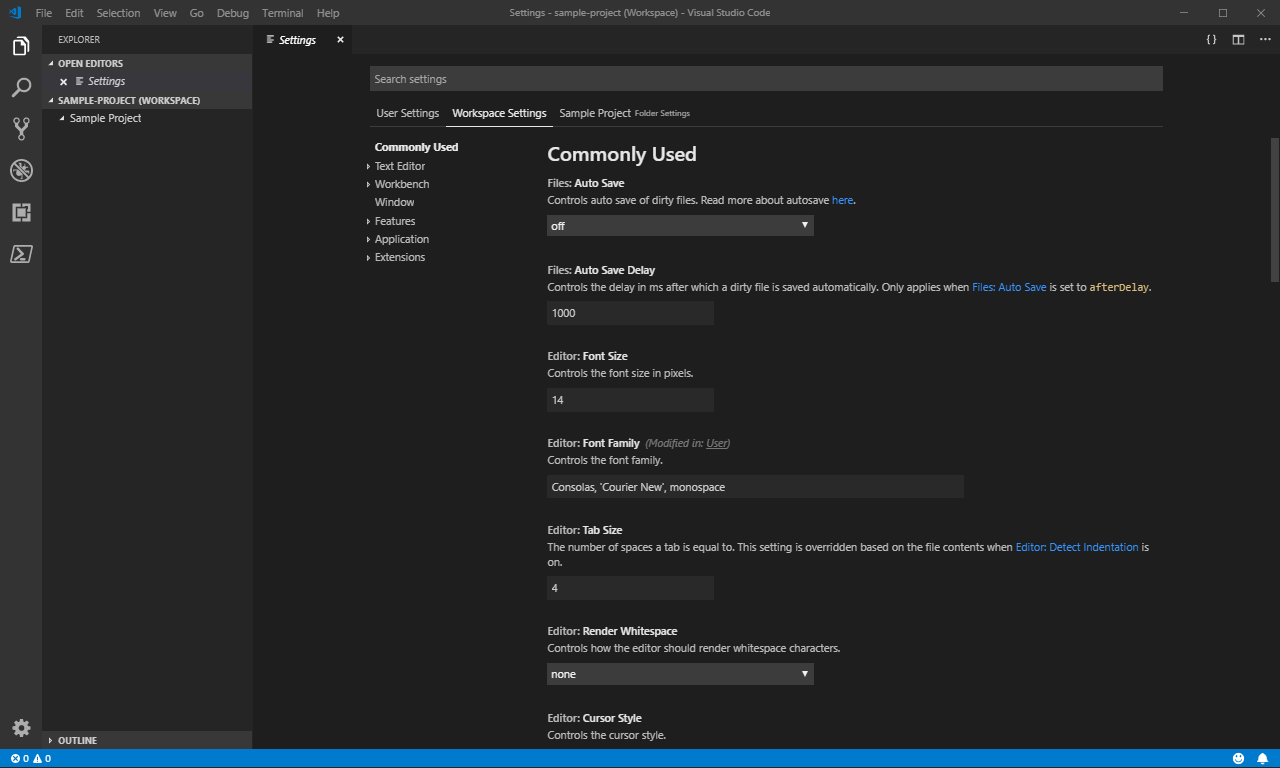Click the Search settings input box
The height and width of the screenshot is (768, 1280).
[766, 79]
